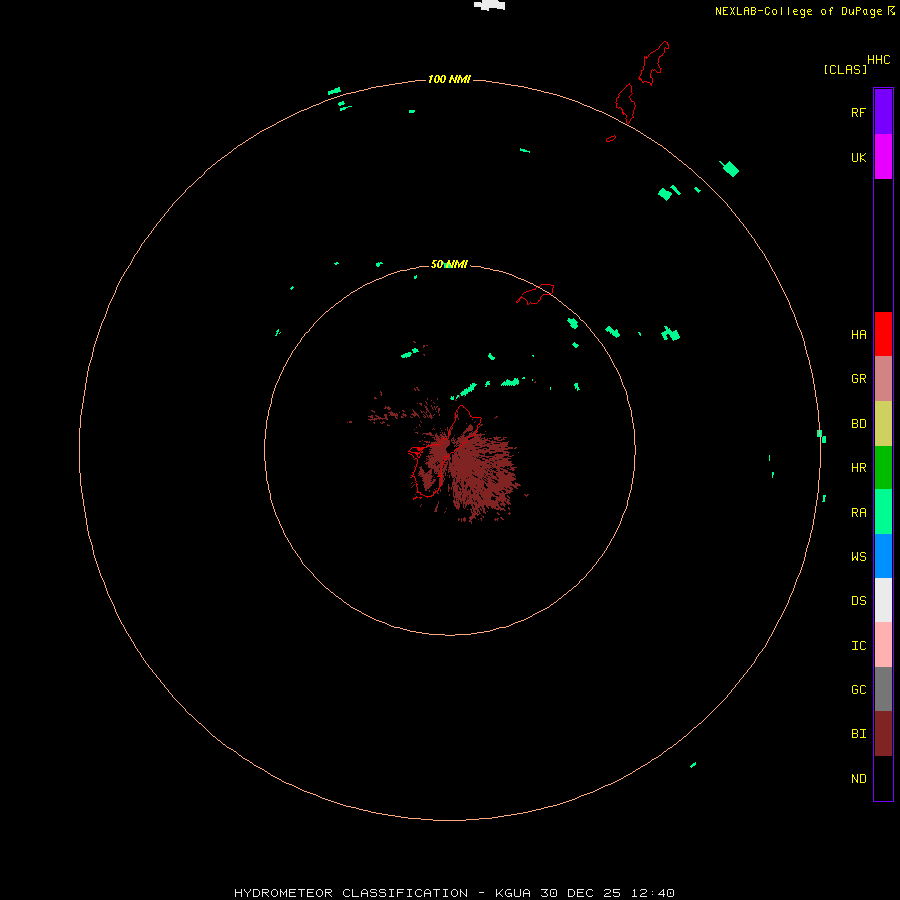Click the BD legend label
This screenshot has height=900, width=900.
click(858, 423)
